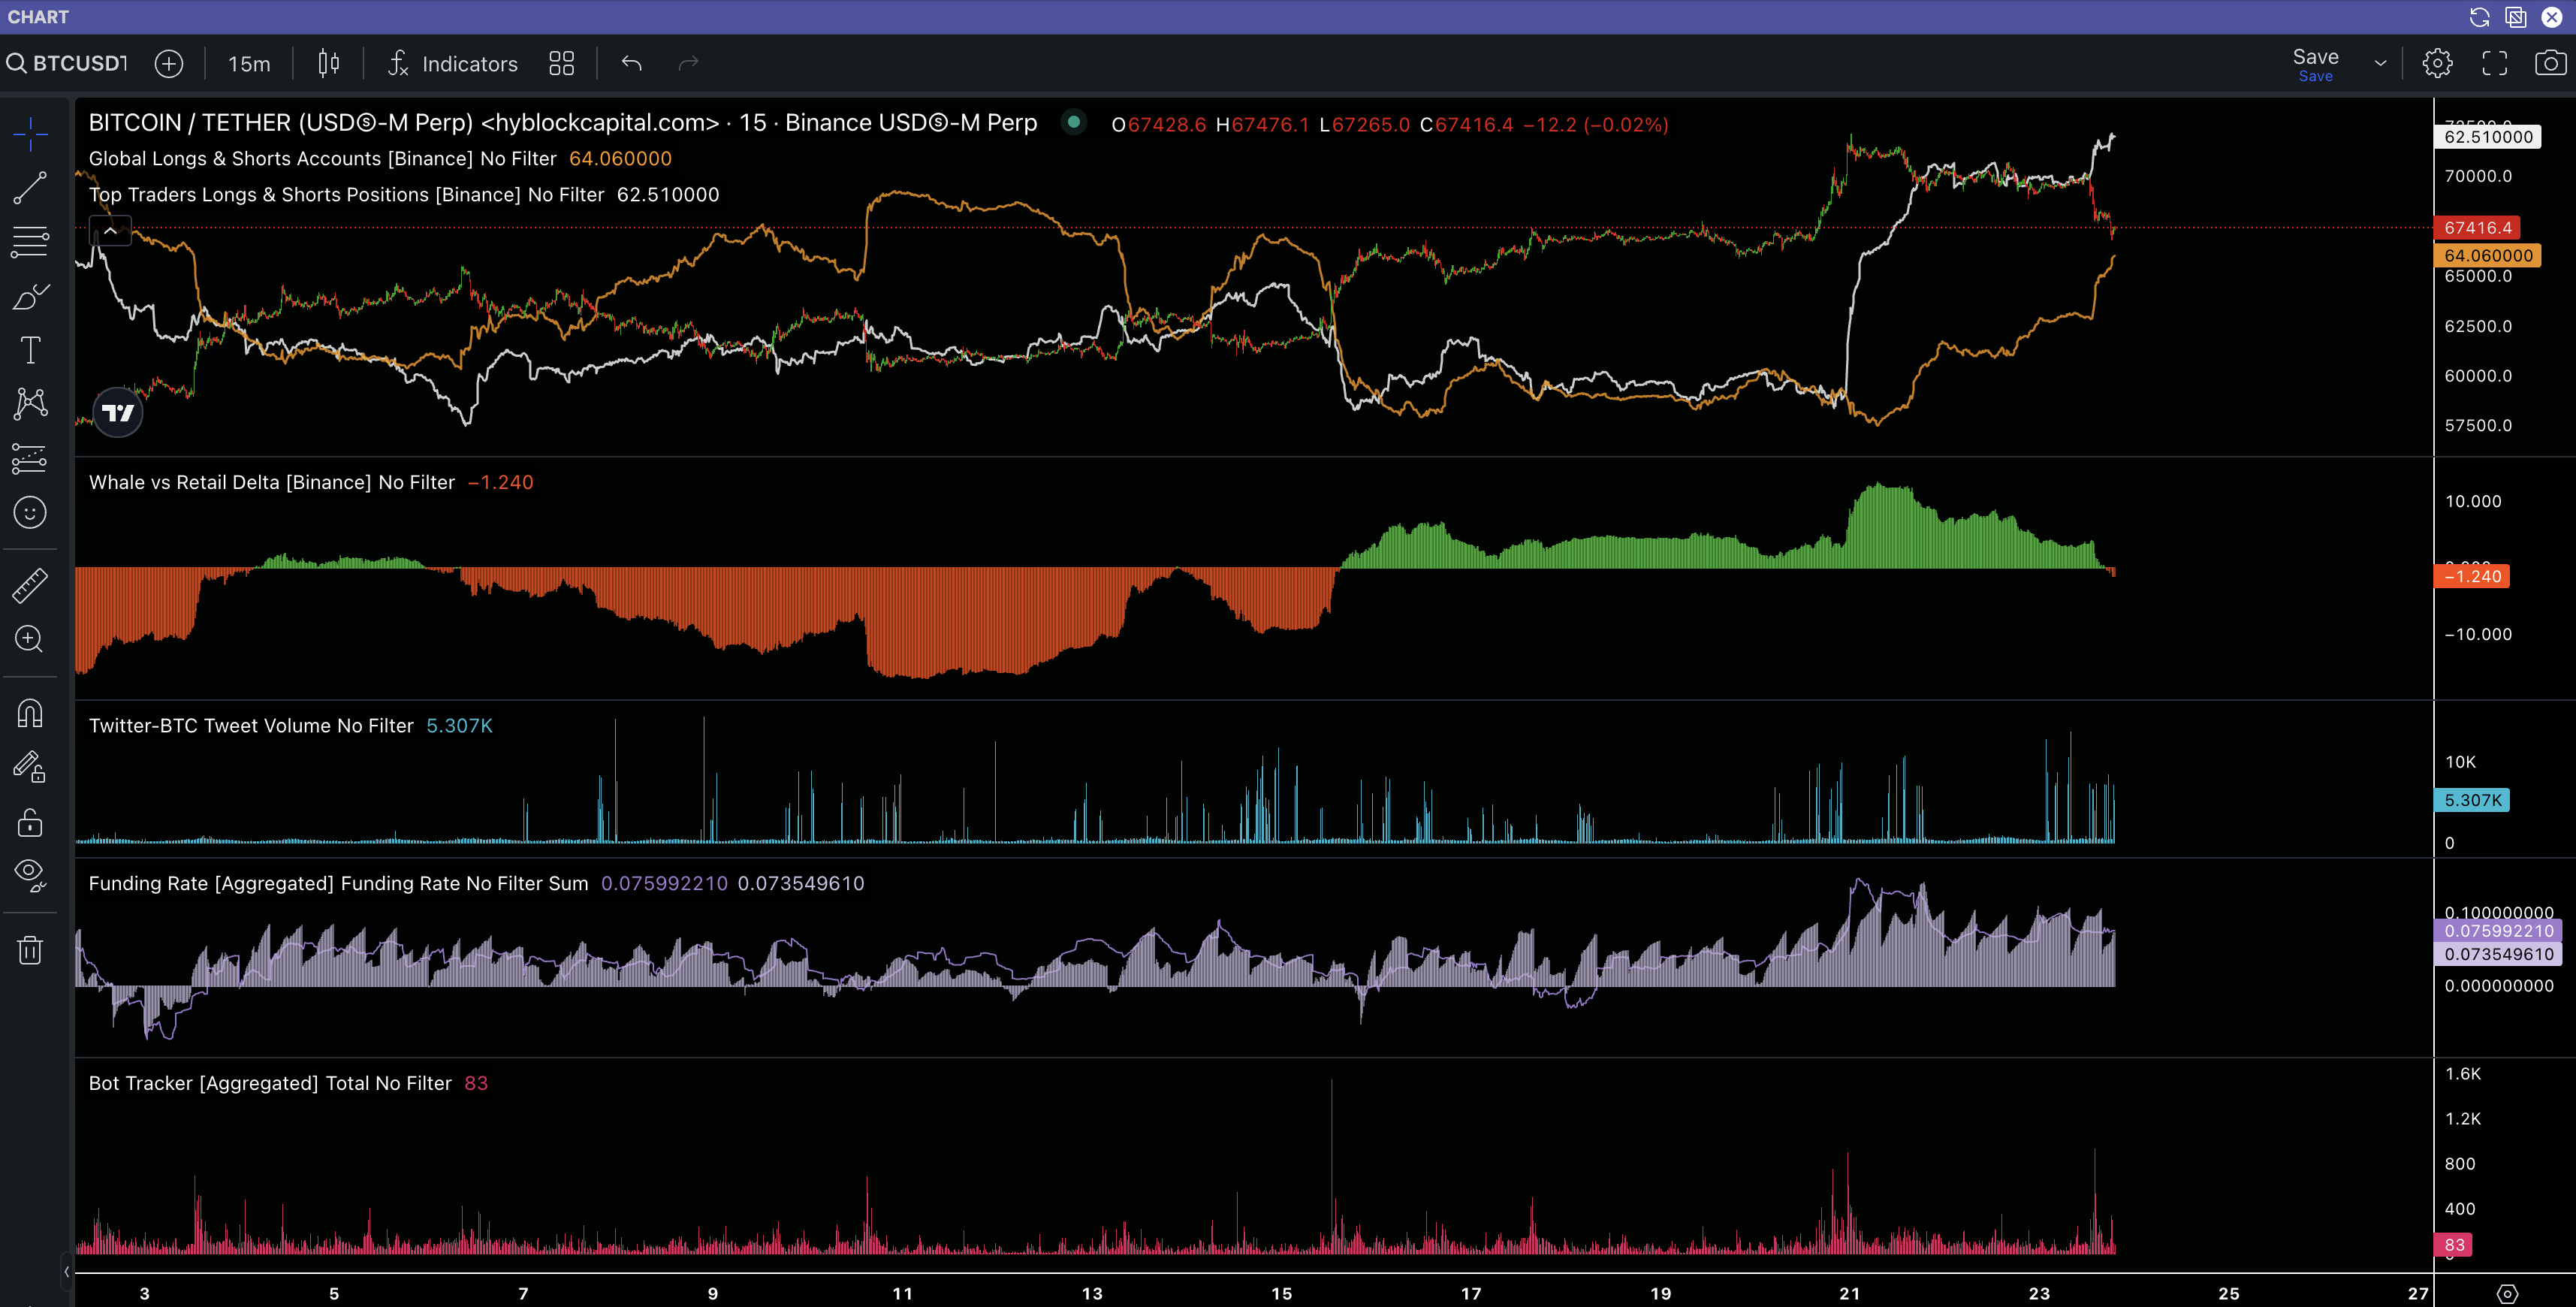
Task: Open the Save layout dropdown arrow
Action: [2380, 64]
